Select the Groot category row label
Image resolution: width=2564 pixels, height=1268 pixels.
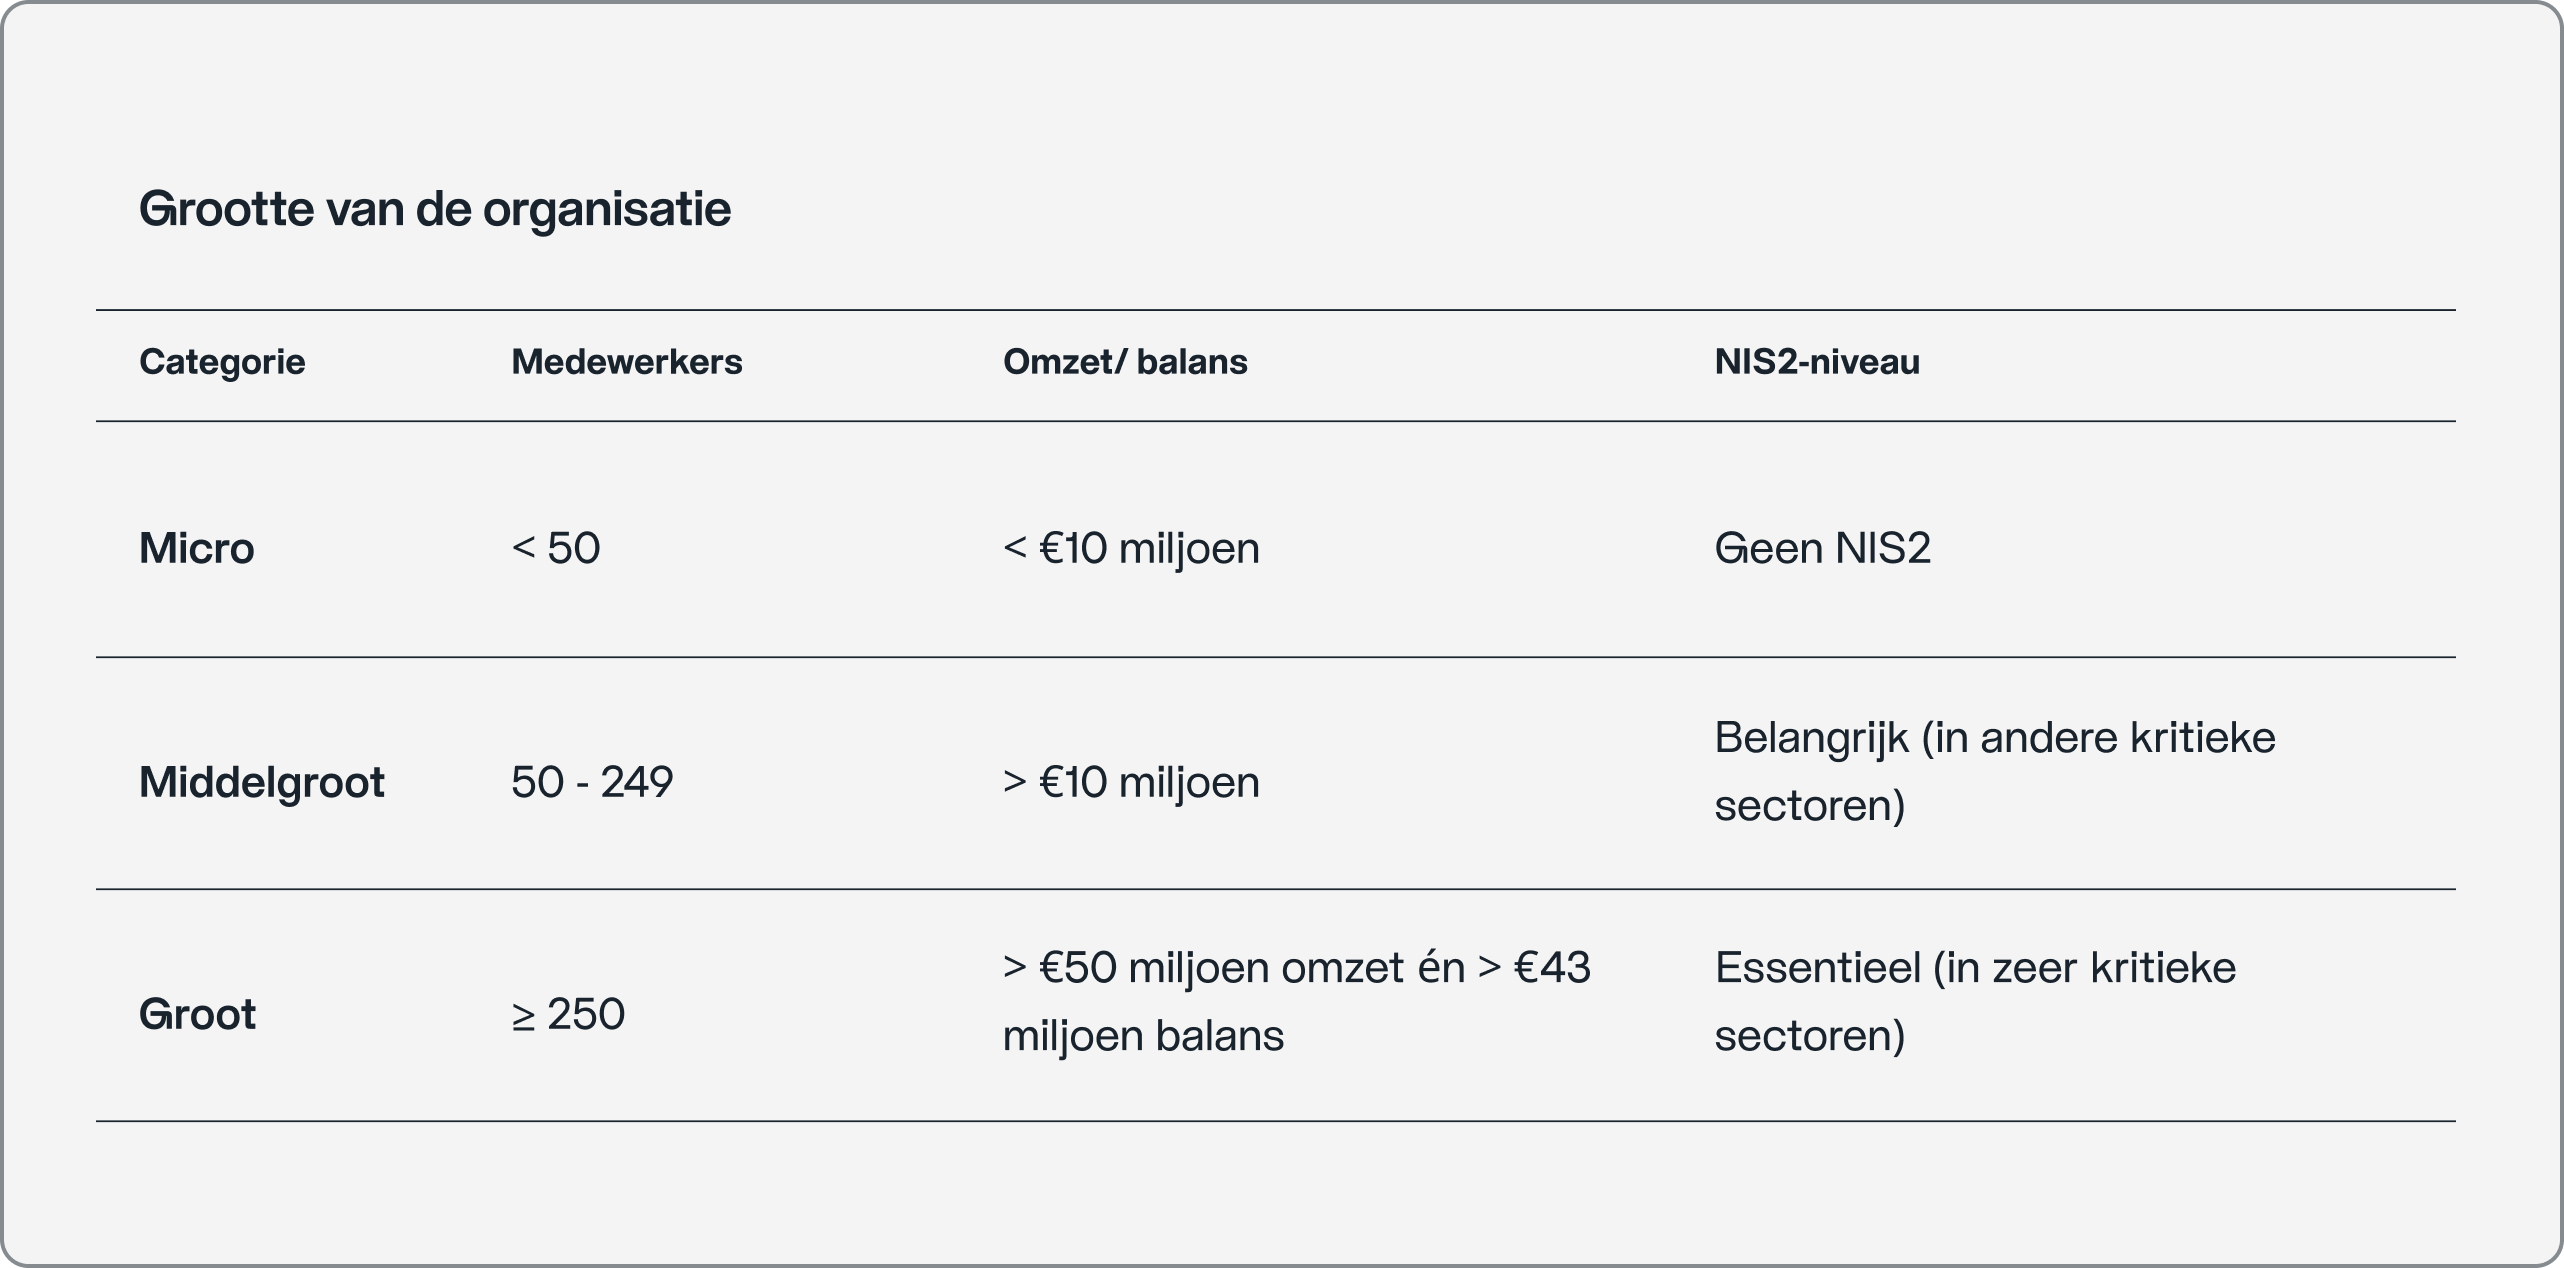[197, 1014]
